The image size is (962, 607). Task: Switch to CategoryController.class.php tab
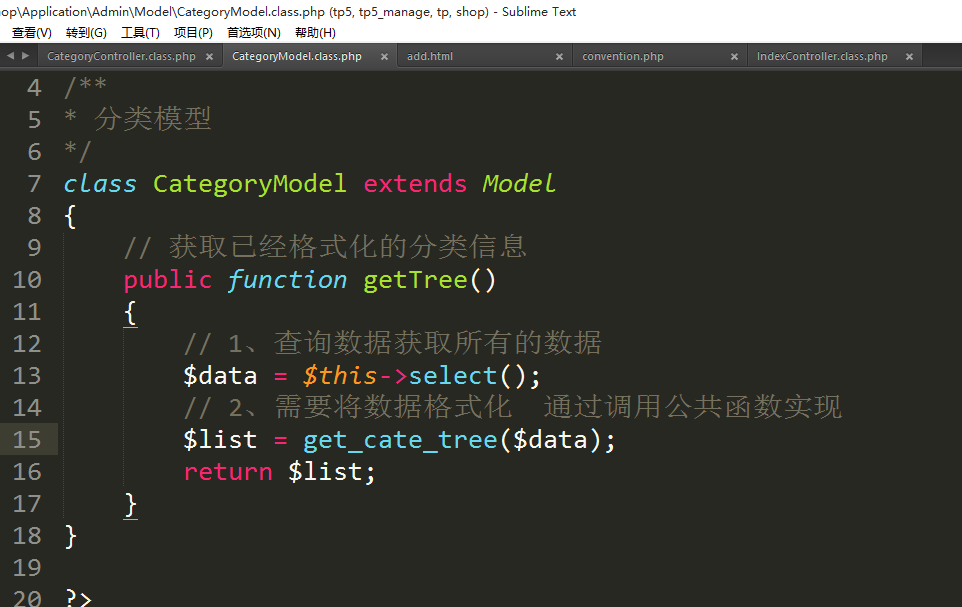[x=121, y=57]
